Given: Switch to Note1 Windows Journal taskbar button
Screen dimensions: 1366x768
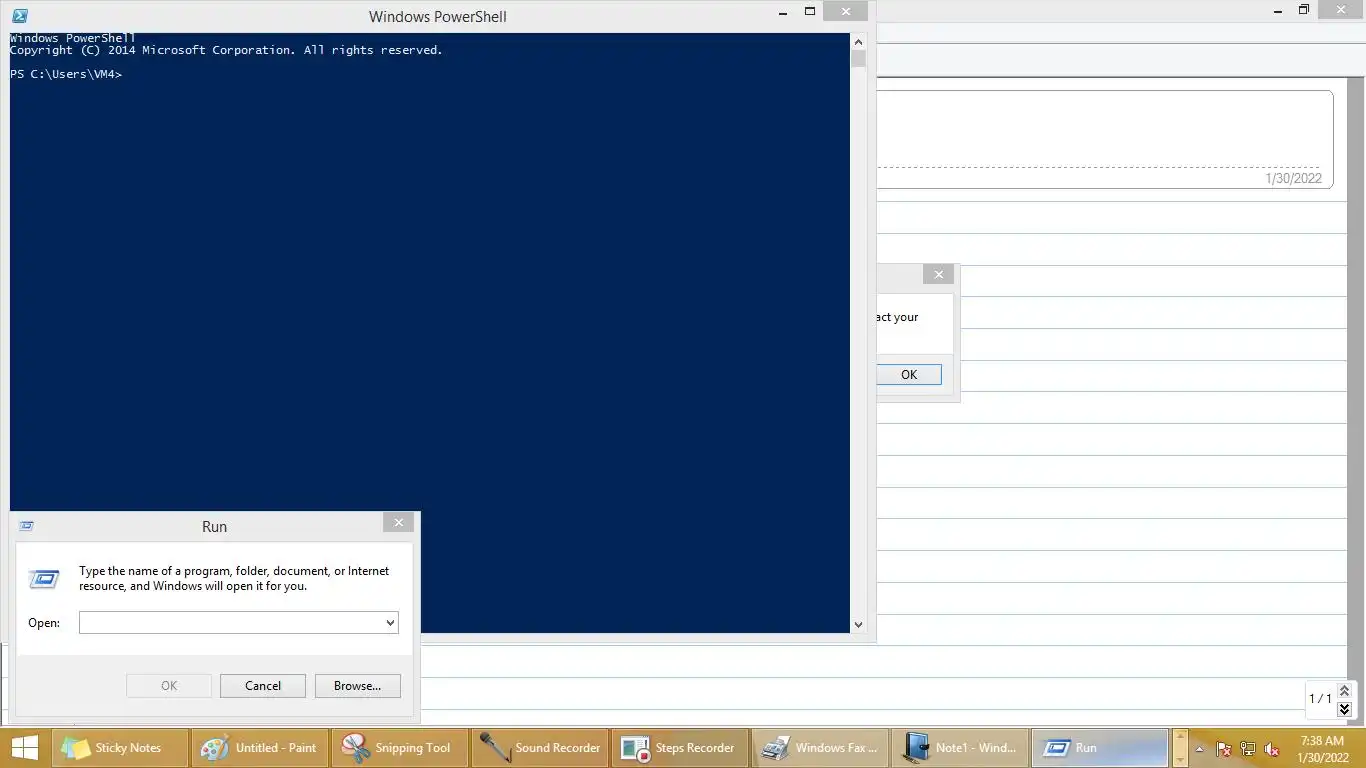Looking at the screenshot, I should tap(960, 747).
